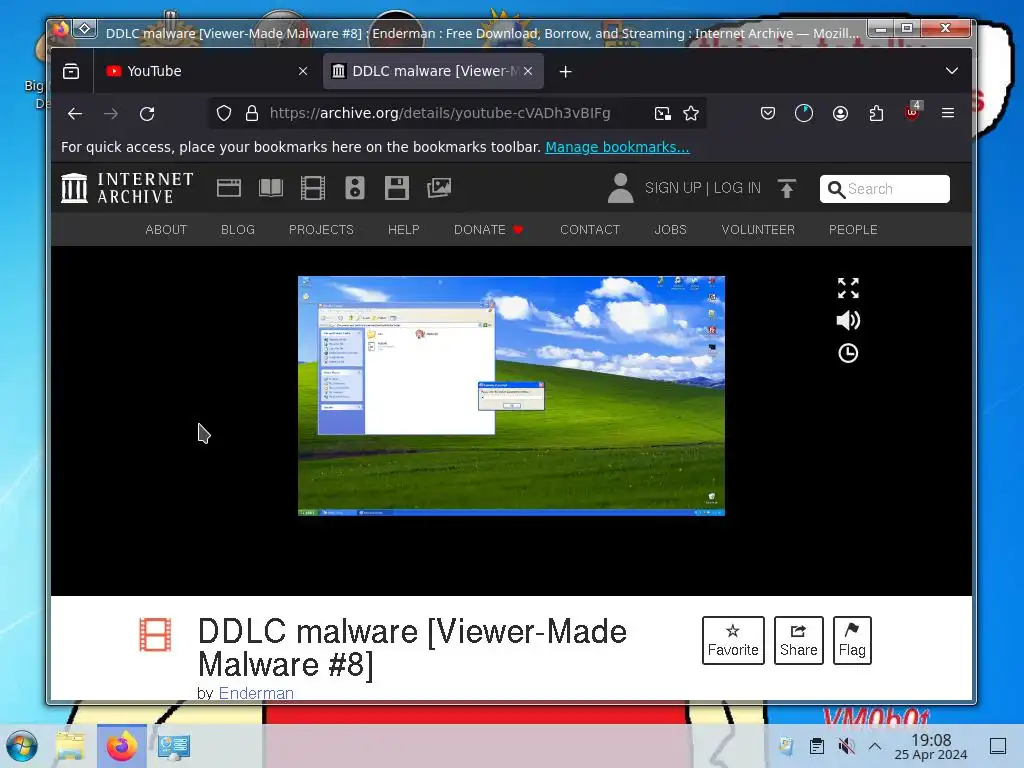Screen dimensions: 1024x768
Task: Open the DONATE menu item
Action: point(488,230)
